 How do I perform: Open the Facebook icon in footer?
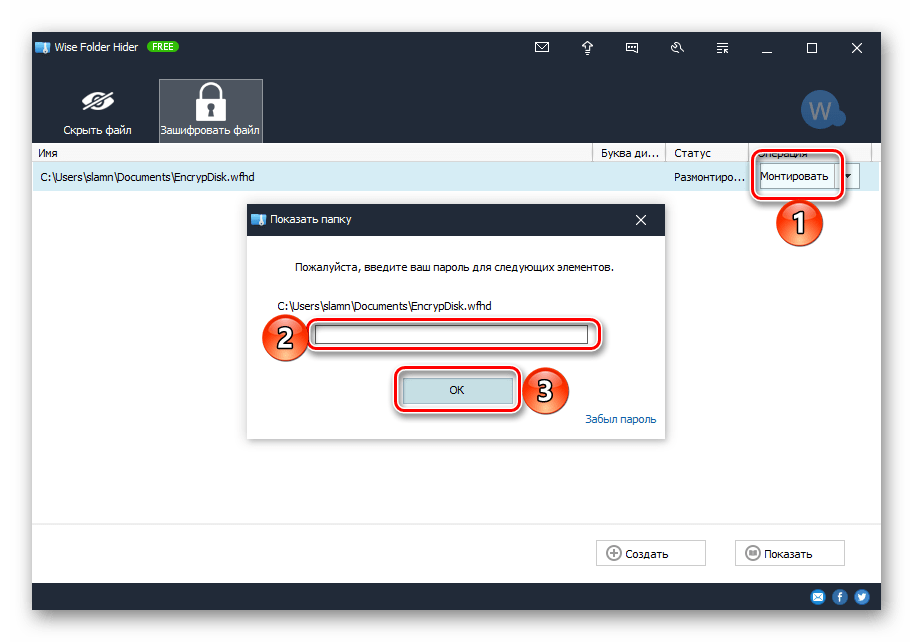[840, 597]
